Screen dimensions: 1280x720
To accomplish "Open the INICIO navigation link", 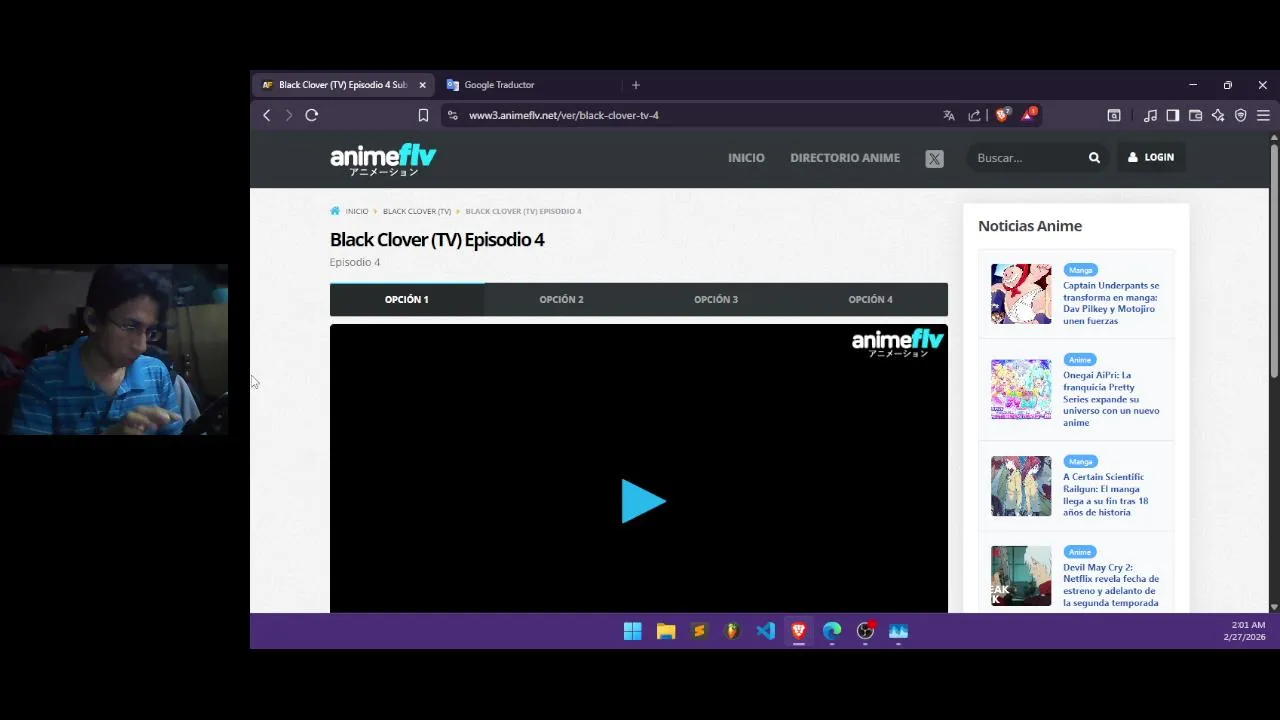I will click(746, 158).
